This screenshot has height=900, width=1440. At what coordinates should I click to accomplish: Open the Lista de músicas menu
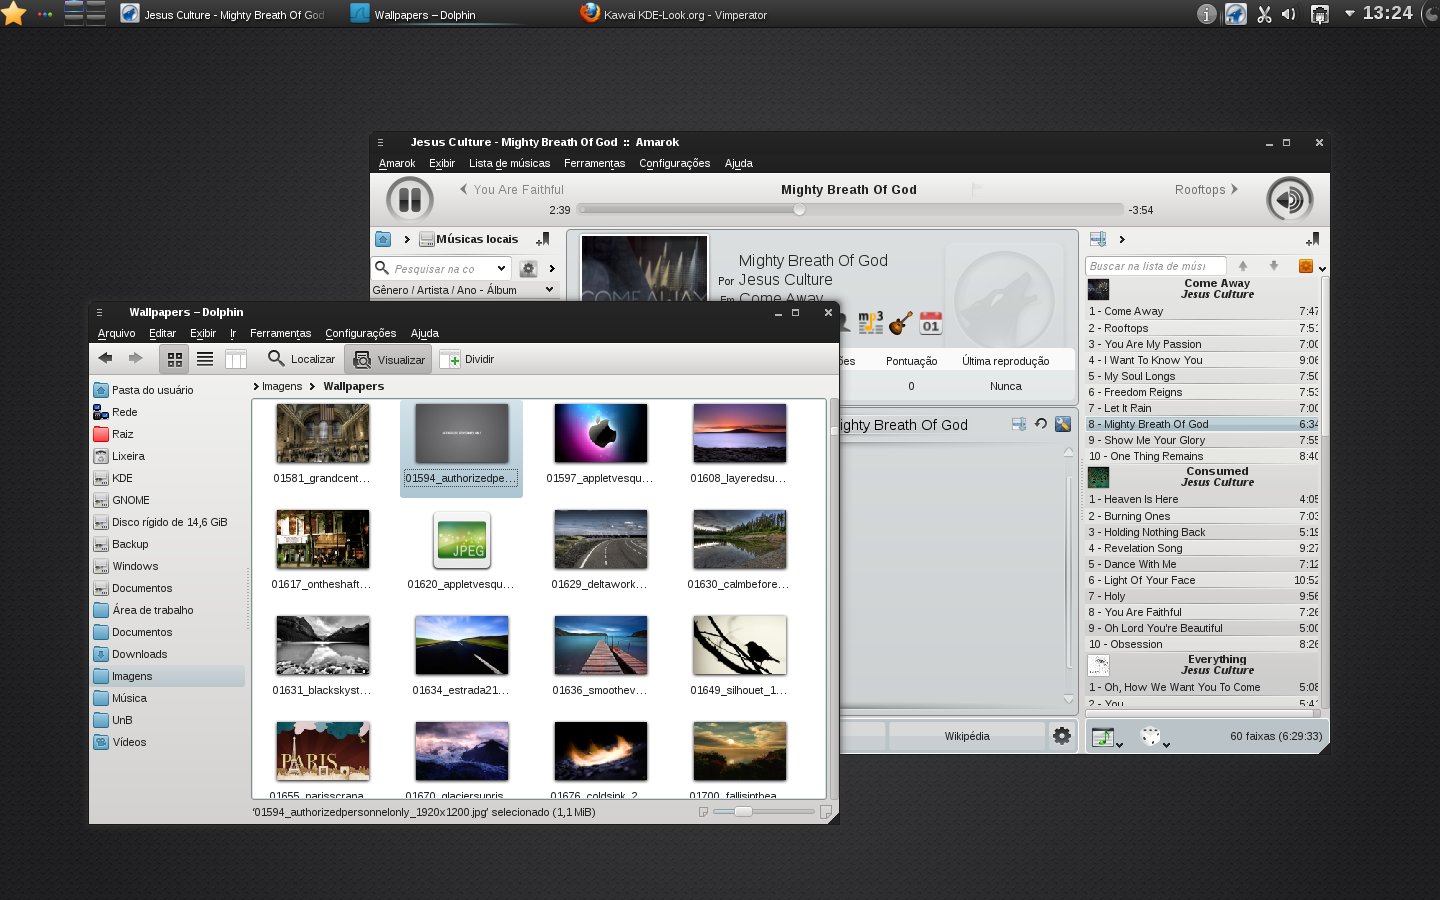click(x=509, y=163)
